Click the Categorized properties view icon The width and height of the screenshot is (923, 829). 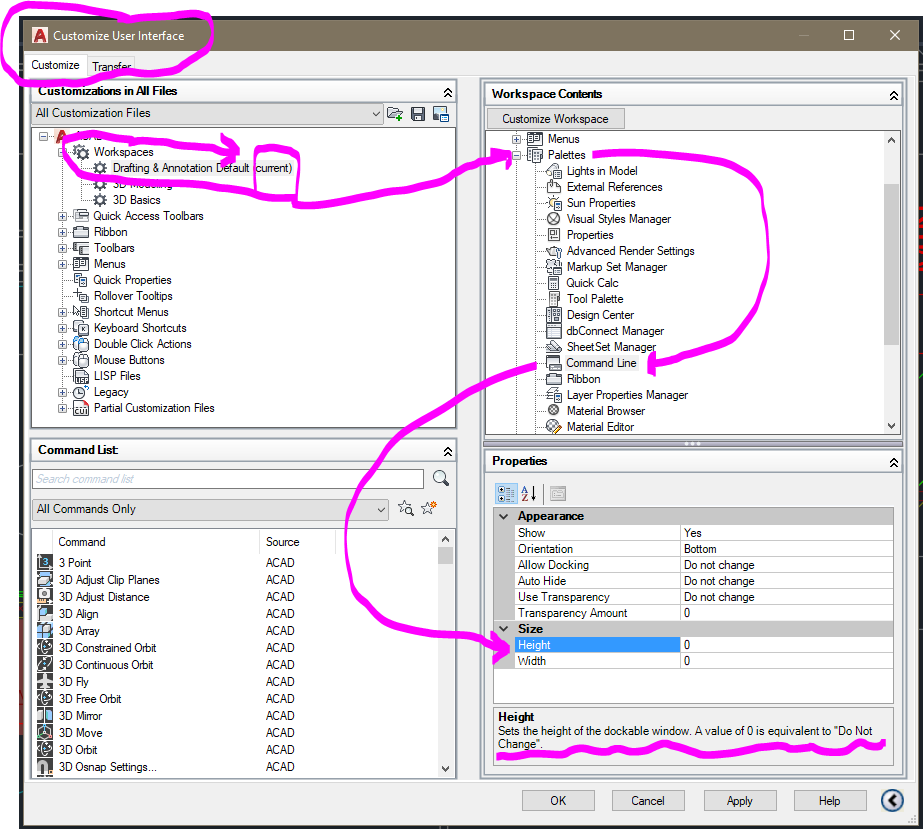507,493
